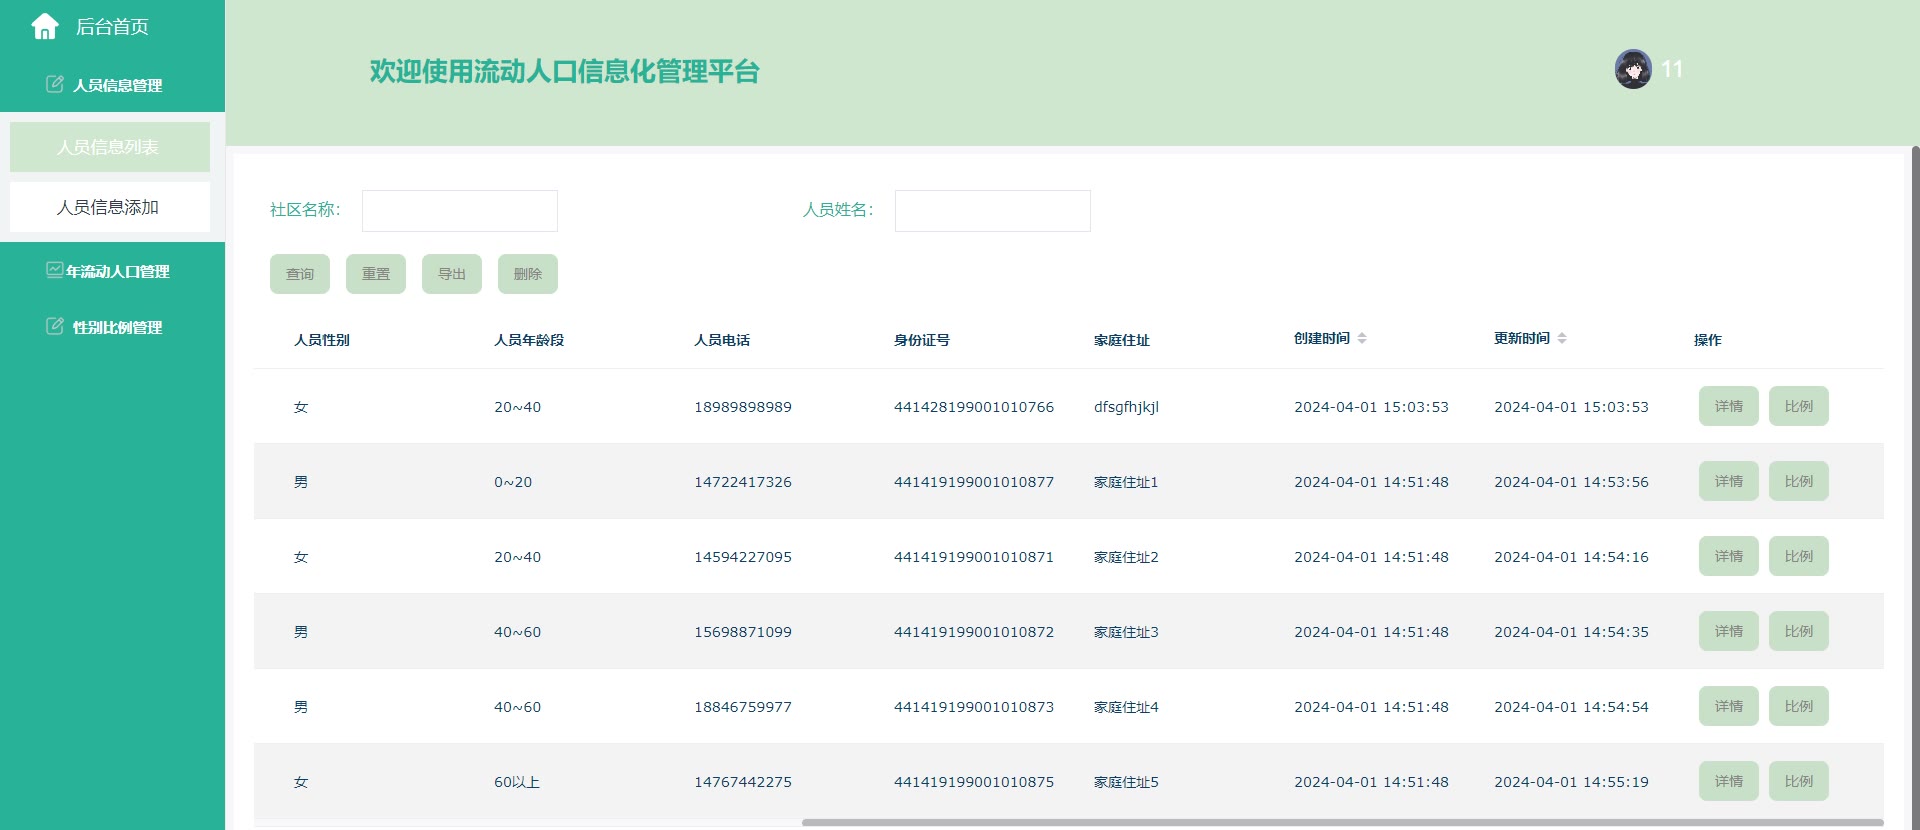
Task: Click ID number 441419199001010877
Action: click(974, 482)
